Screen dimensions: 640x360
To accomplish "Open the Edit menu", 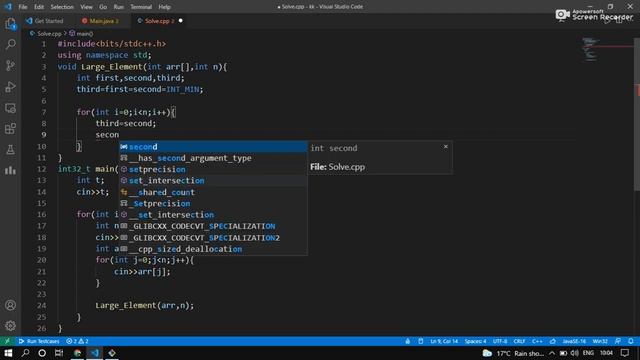I will coord(39,7).
